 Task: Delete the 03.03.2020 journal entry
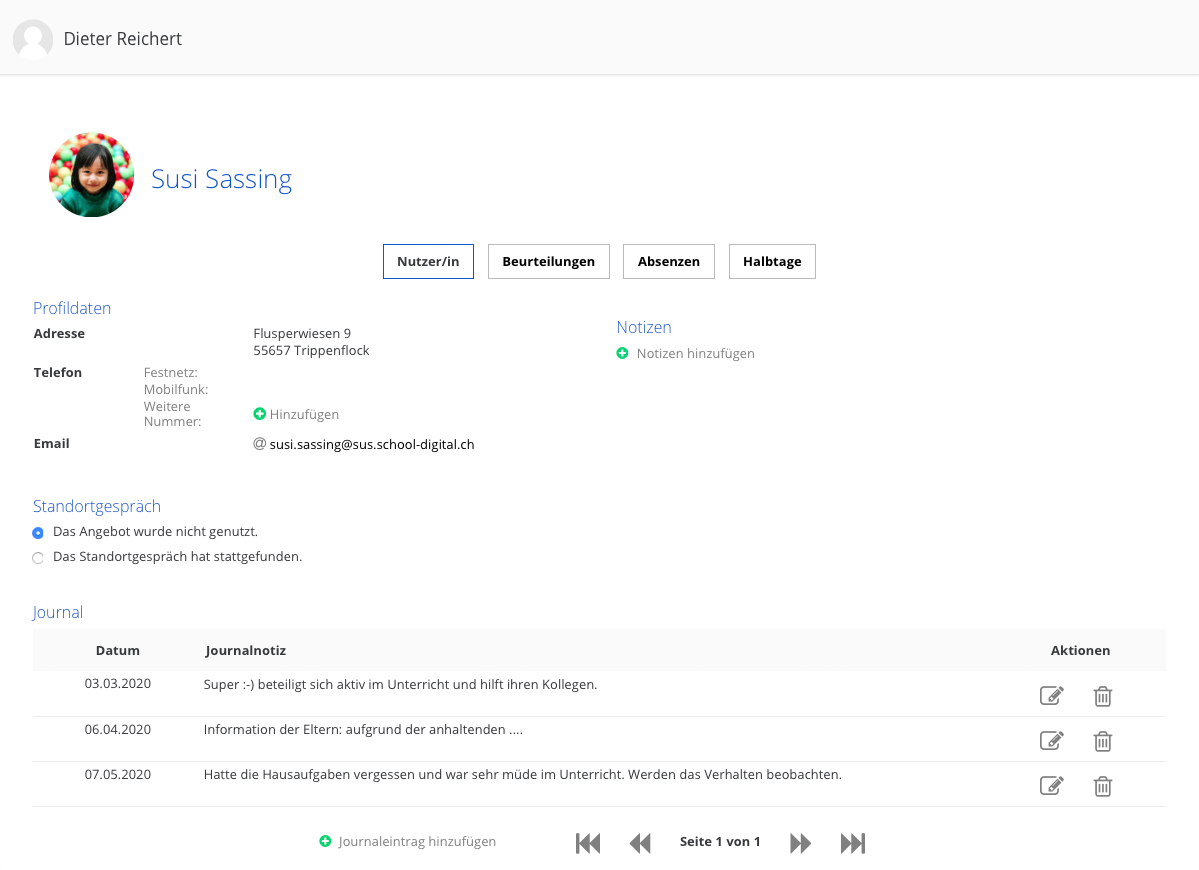coord(1102,696)
